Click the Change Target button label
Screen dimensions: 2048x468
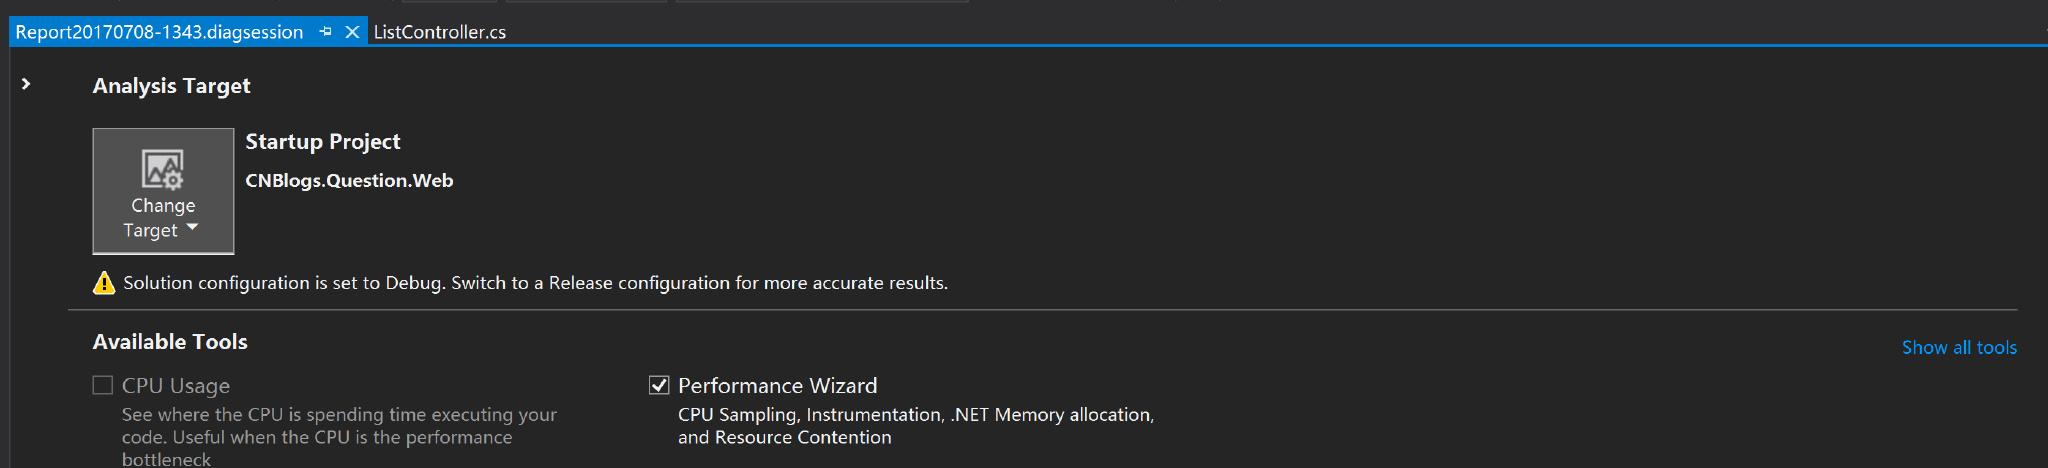click(162, 218)
